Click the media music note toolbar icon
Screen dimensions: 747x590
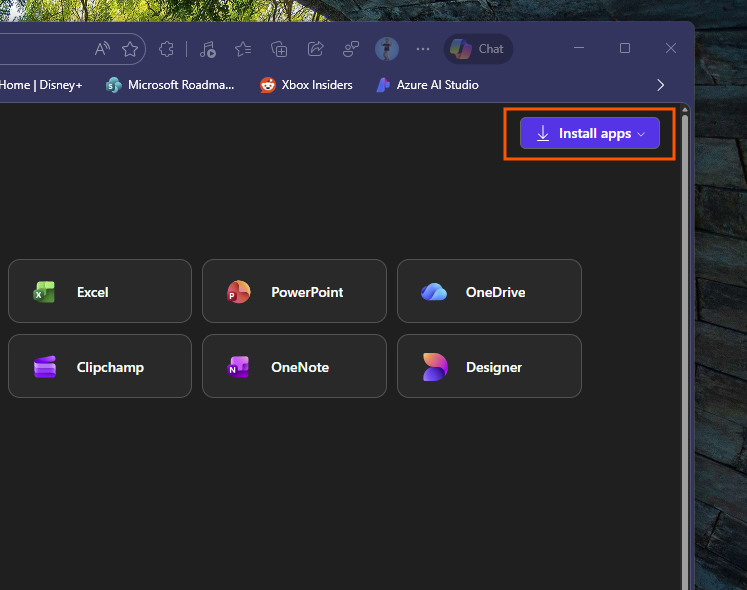coord(207,49)
